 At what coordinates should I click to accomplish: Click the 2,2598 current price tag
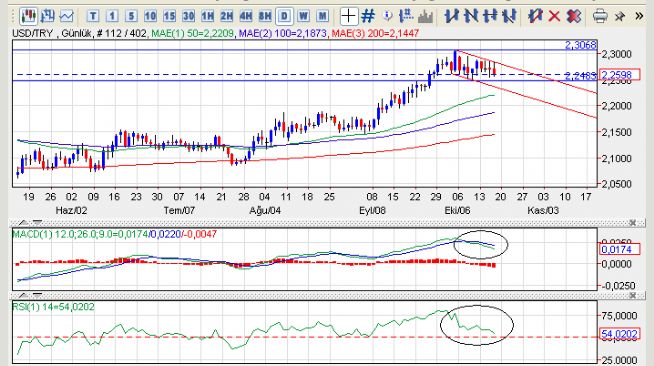tap(619, 75)
